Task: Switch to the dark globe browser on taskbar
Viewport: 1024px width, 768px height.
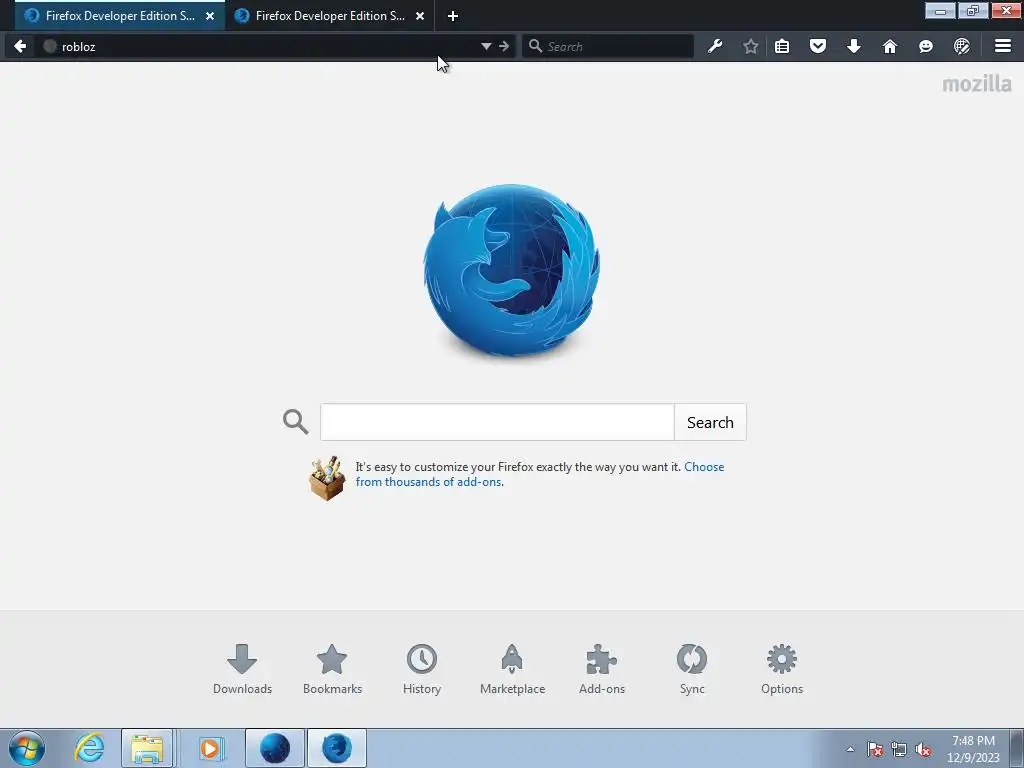Action: point(274,748)
